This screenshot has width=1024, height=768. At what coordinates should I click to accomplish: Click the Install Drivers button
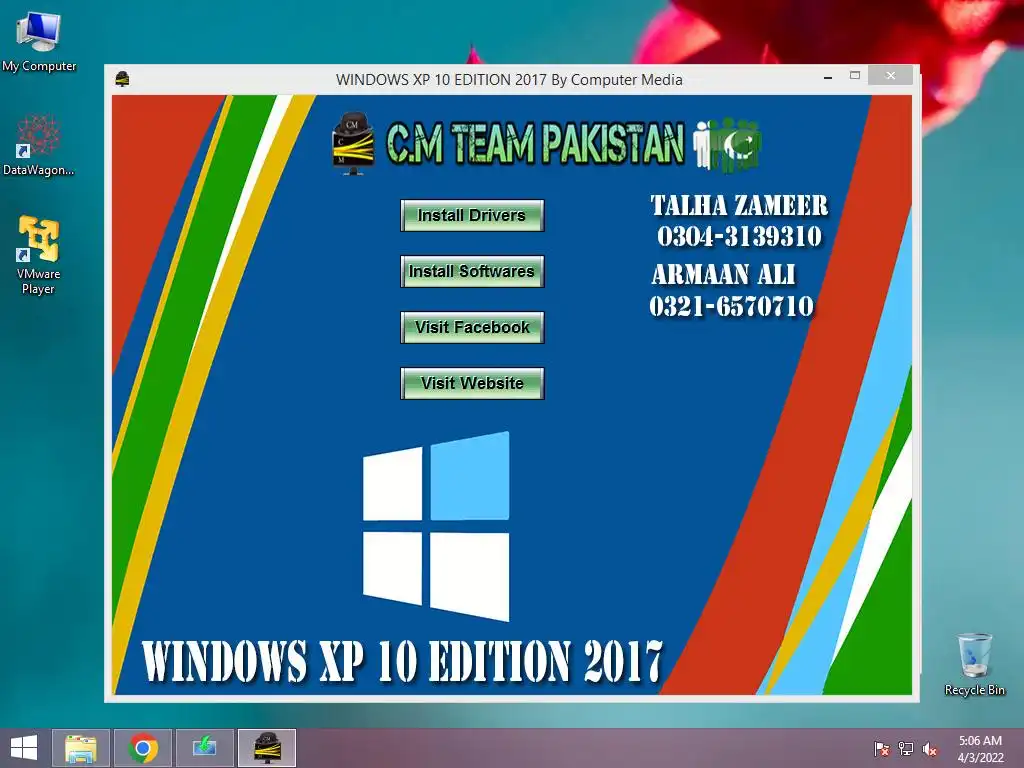[x=472, y=216]
